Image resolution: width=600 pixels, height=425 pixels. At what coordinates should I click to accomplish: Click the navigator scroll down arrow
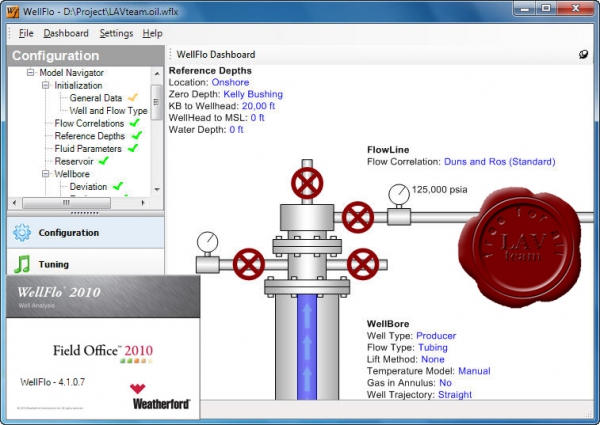[157, 190]
